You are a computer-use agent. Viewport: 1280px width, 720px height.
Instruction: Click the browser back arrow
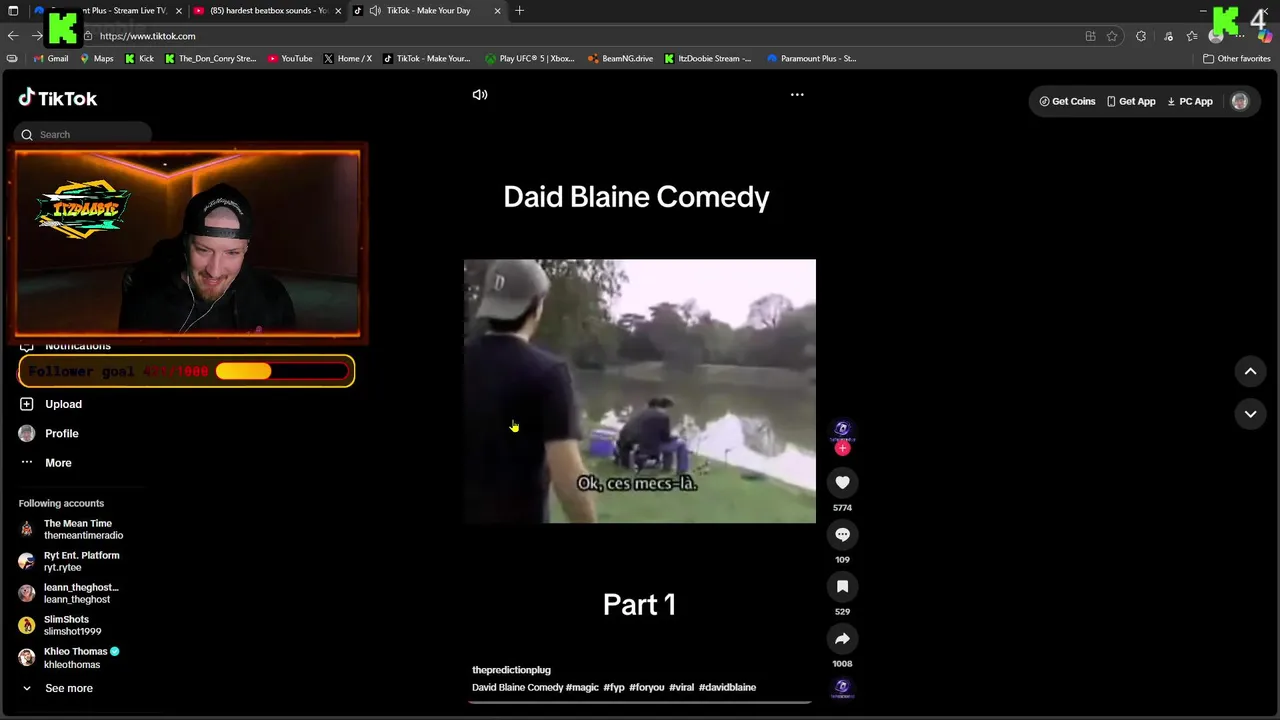(x=13, y=36)
